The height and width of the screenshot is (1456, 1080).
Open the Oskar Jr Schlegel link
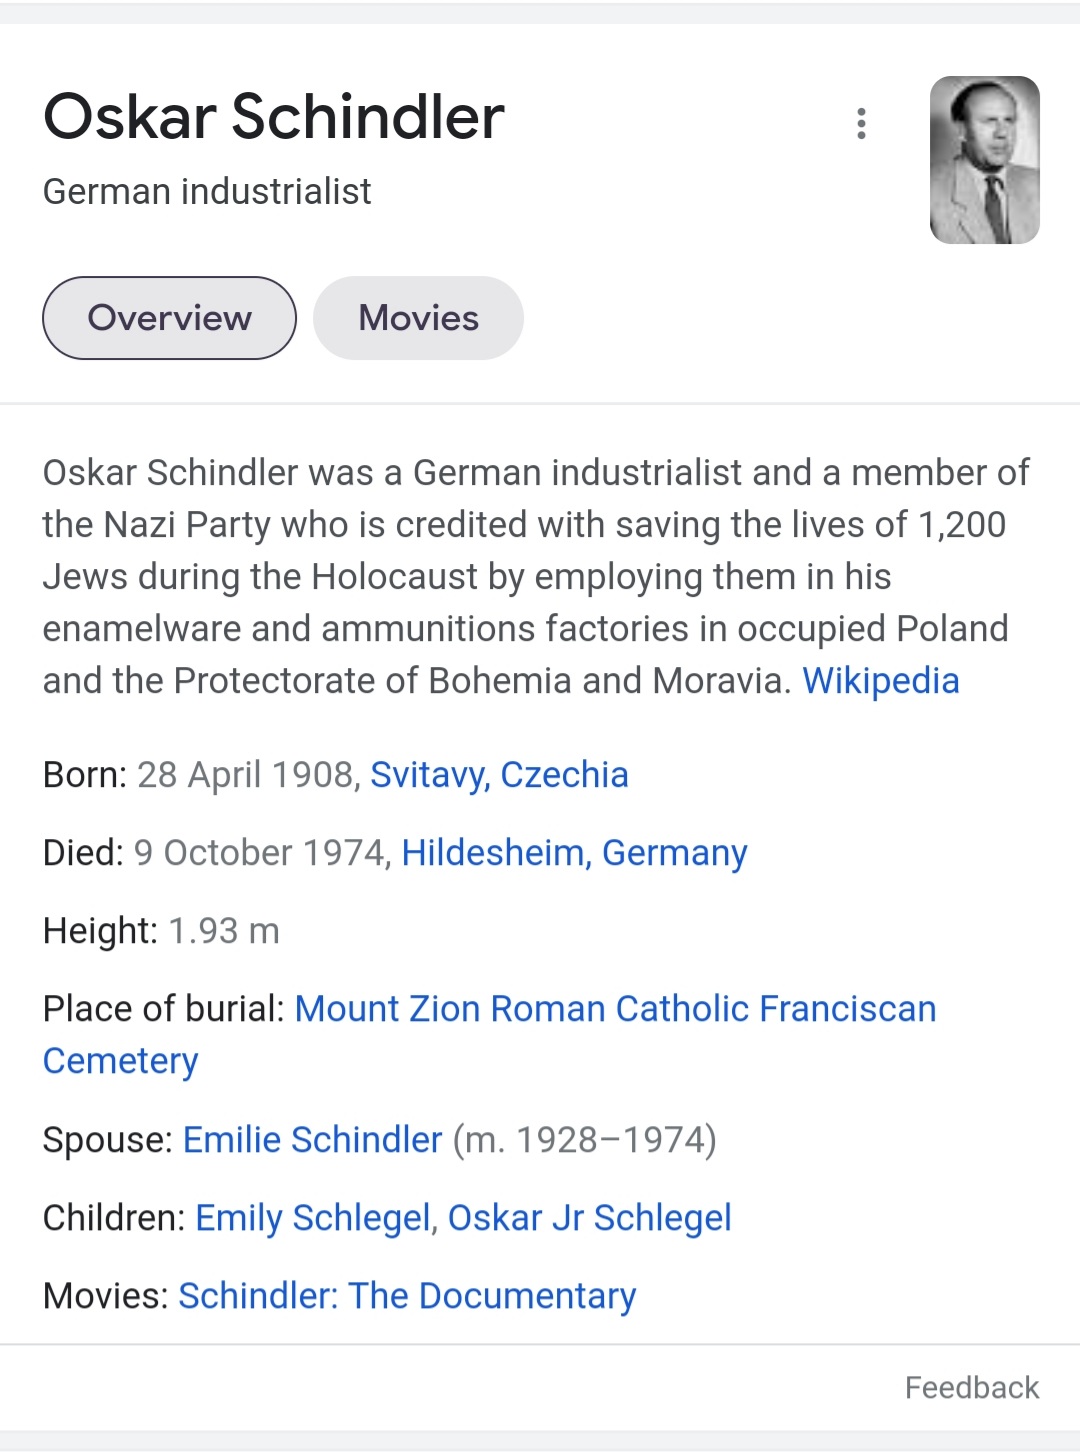pos(589,1218)
